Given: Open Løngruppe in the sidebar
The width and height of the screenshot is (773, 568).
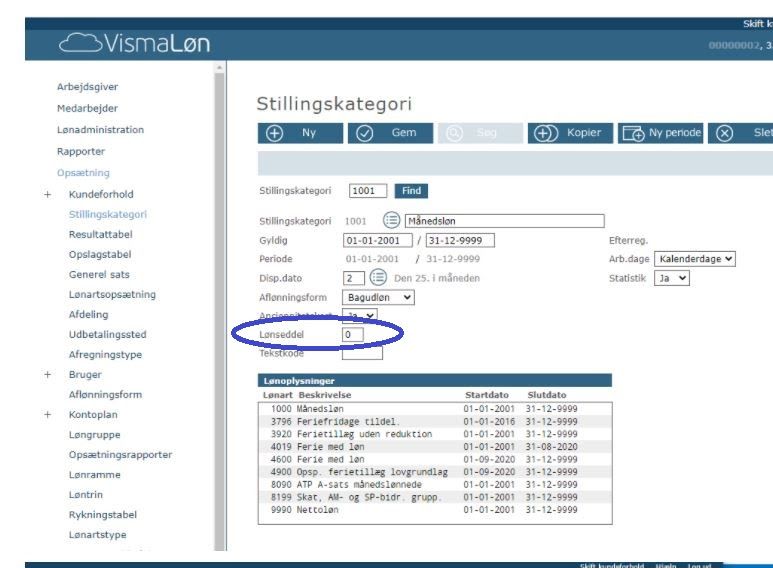Looking at the screenshot, I should (x=95, y=435).
